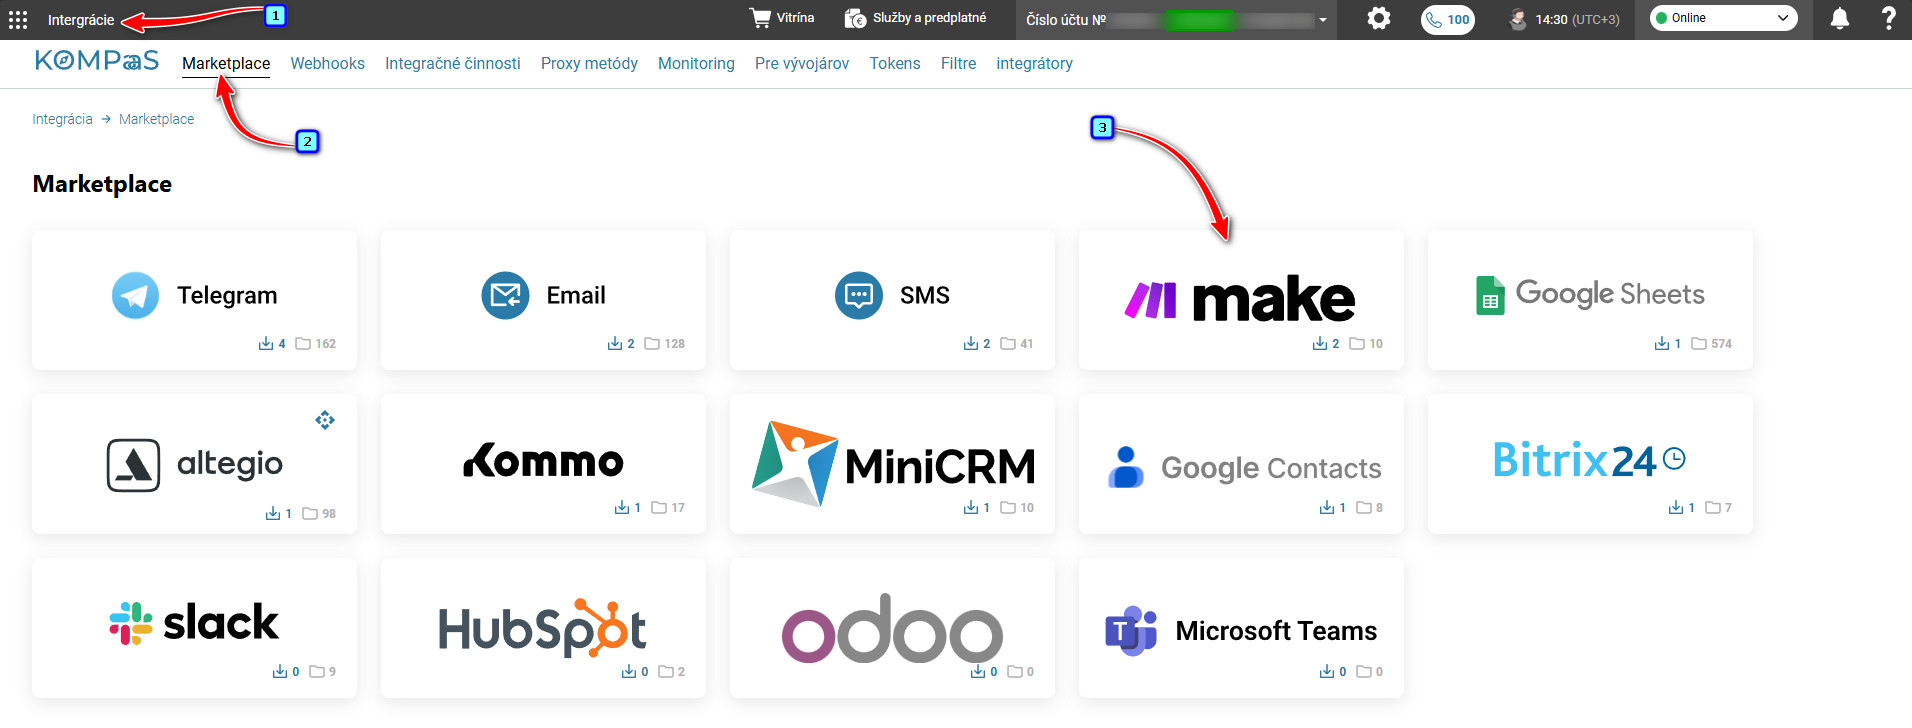This screenshot has height=728, width=1912.
Task: Open the Email integration card
Action: coord(543,300)
